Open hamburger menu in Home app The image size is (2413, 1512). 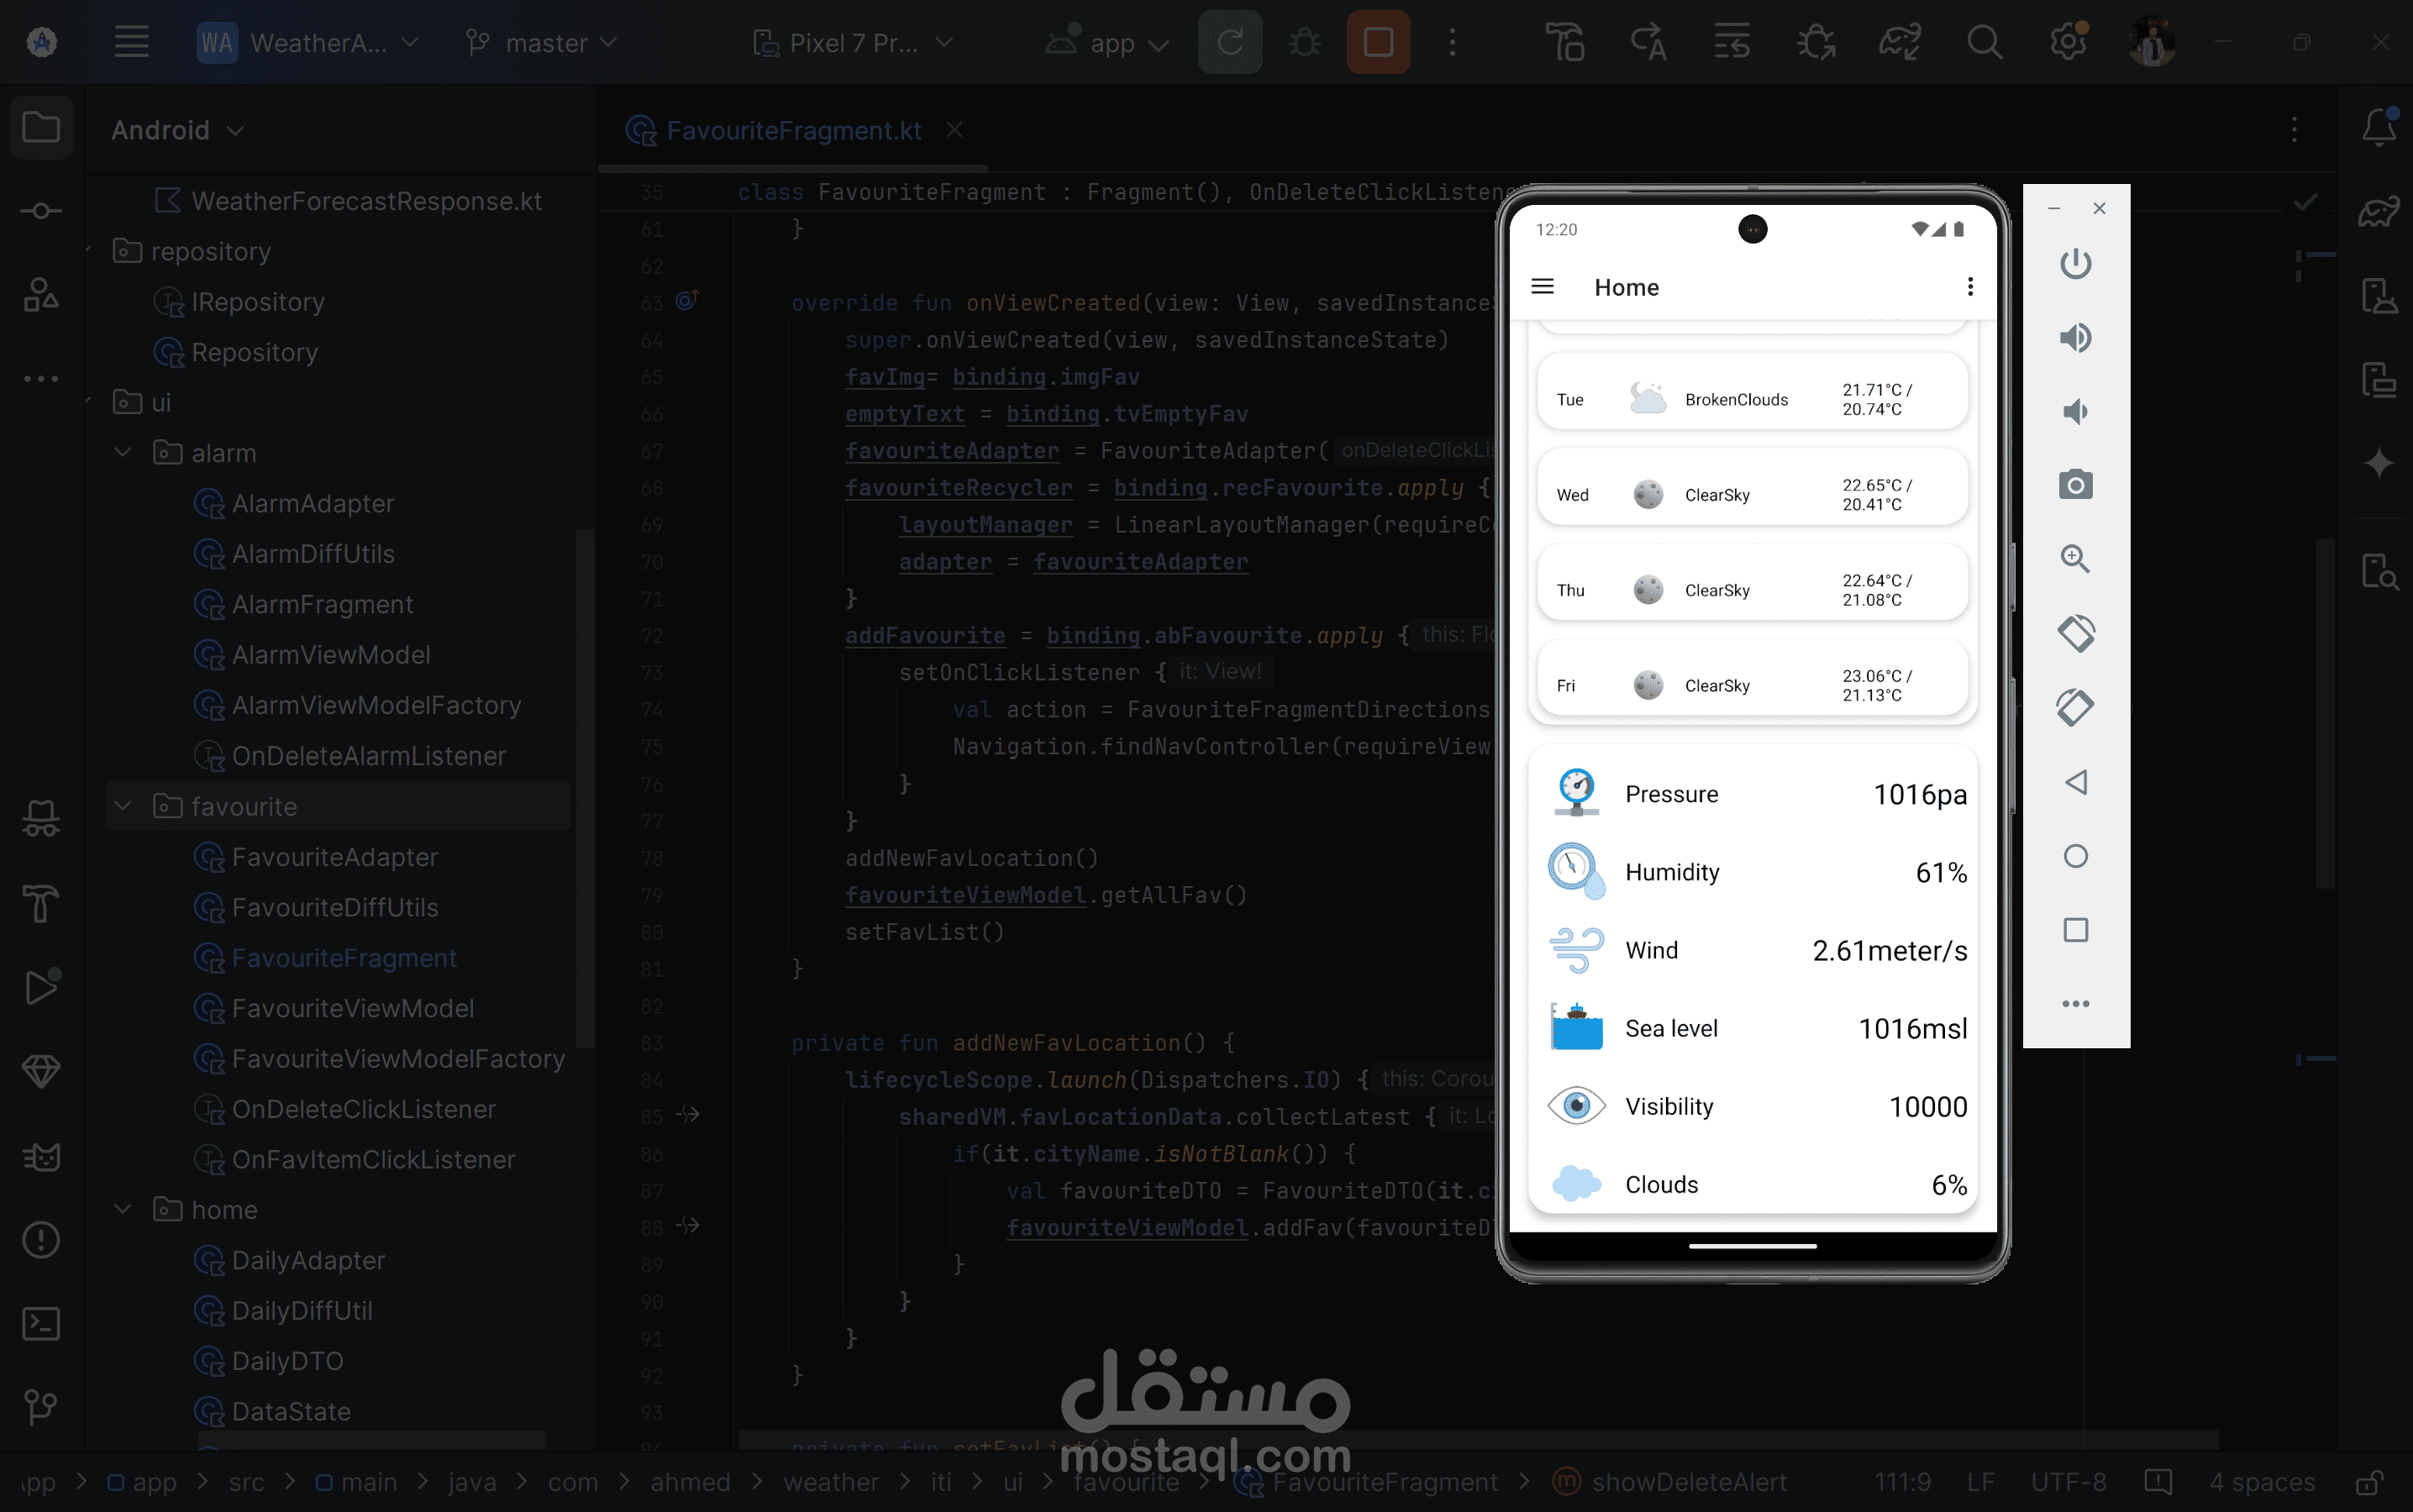pos(1542,287)
